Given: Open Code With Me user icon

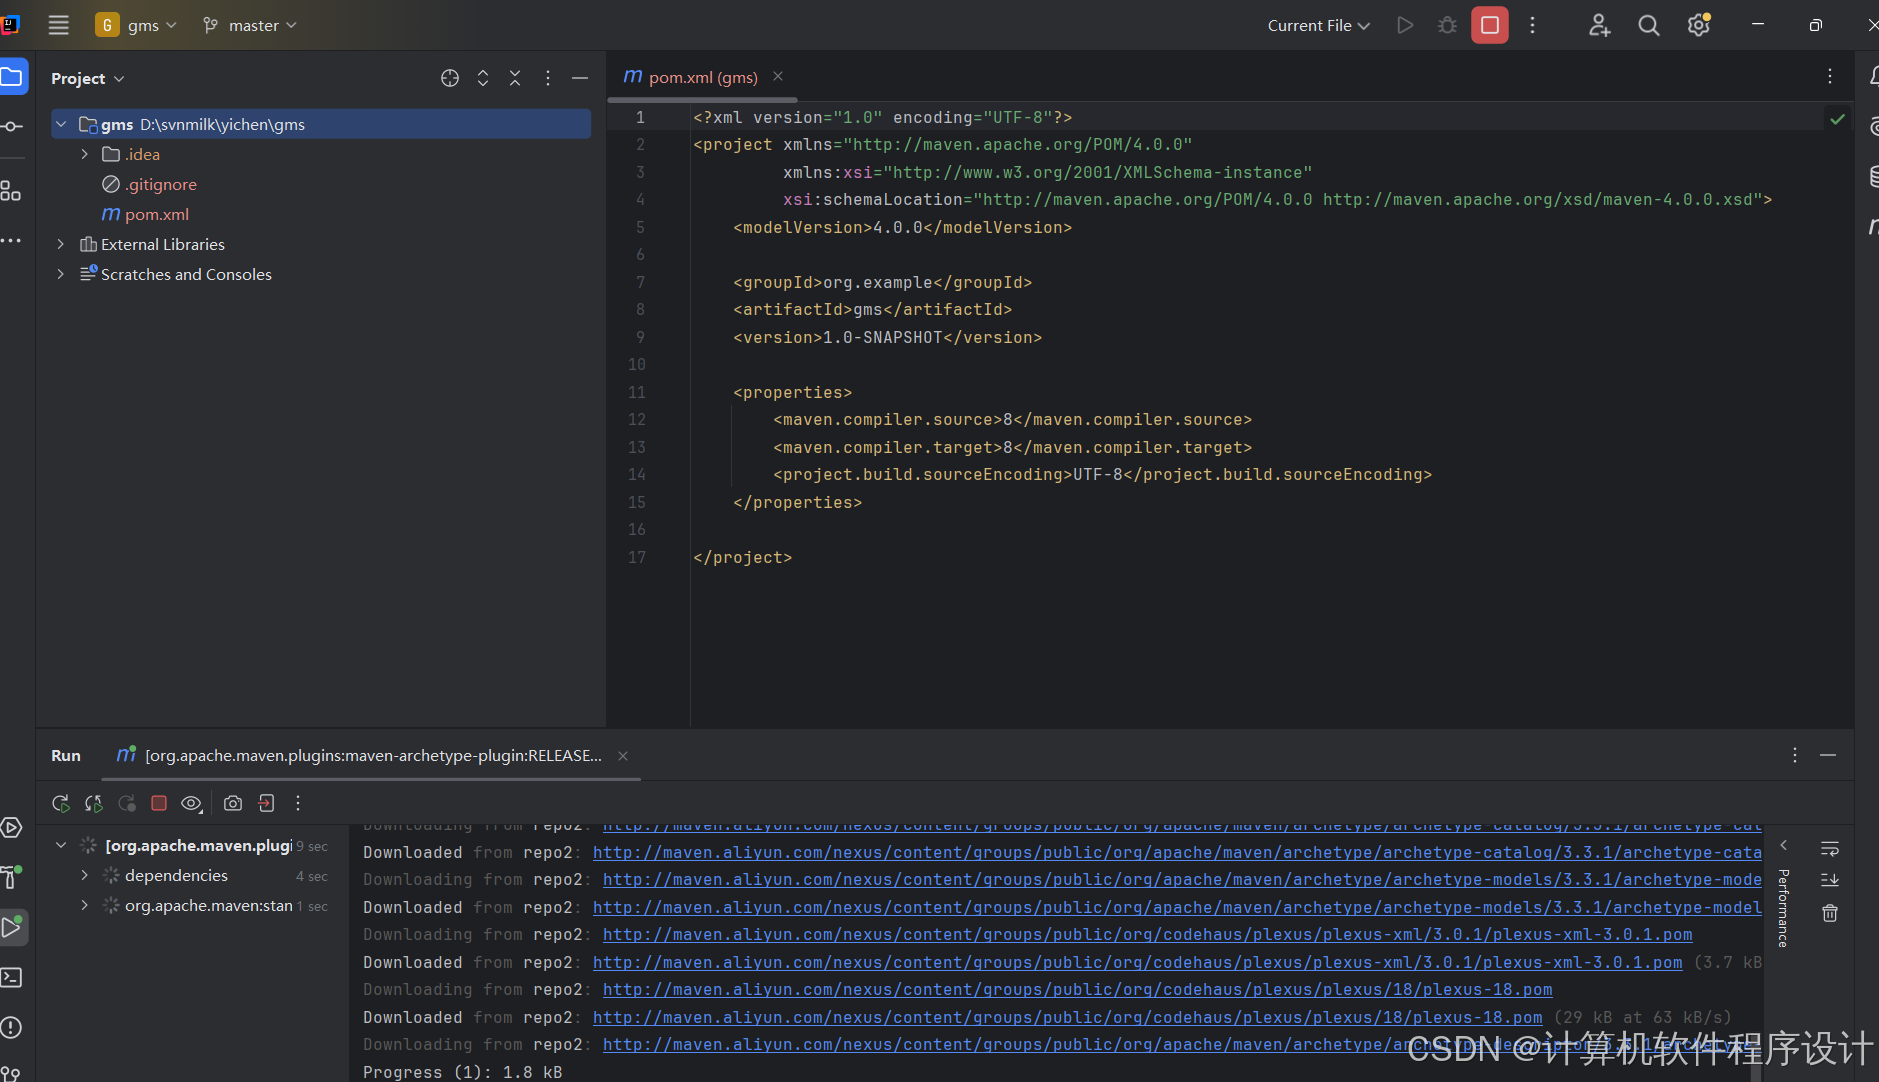Looking at the screenshot, I should point(1599,25).
